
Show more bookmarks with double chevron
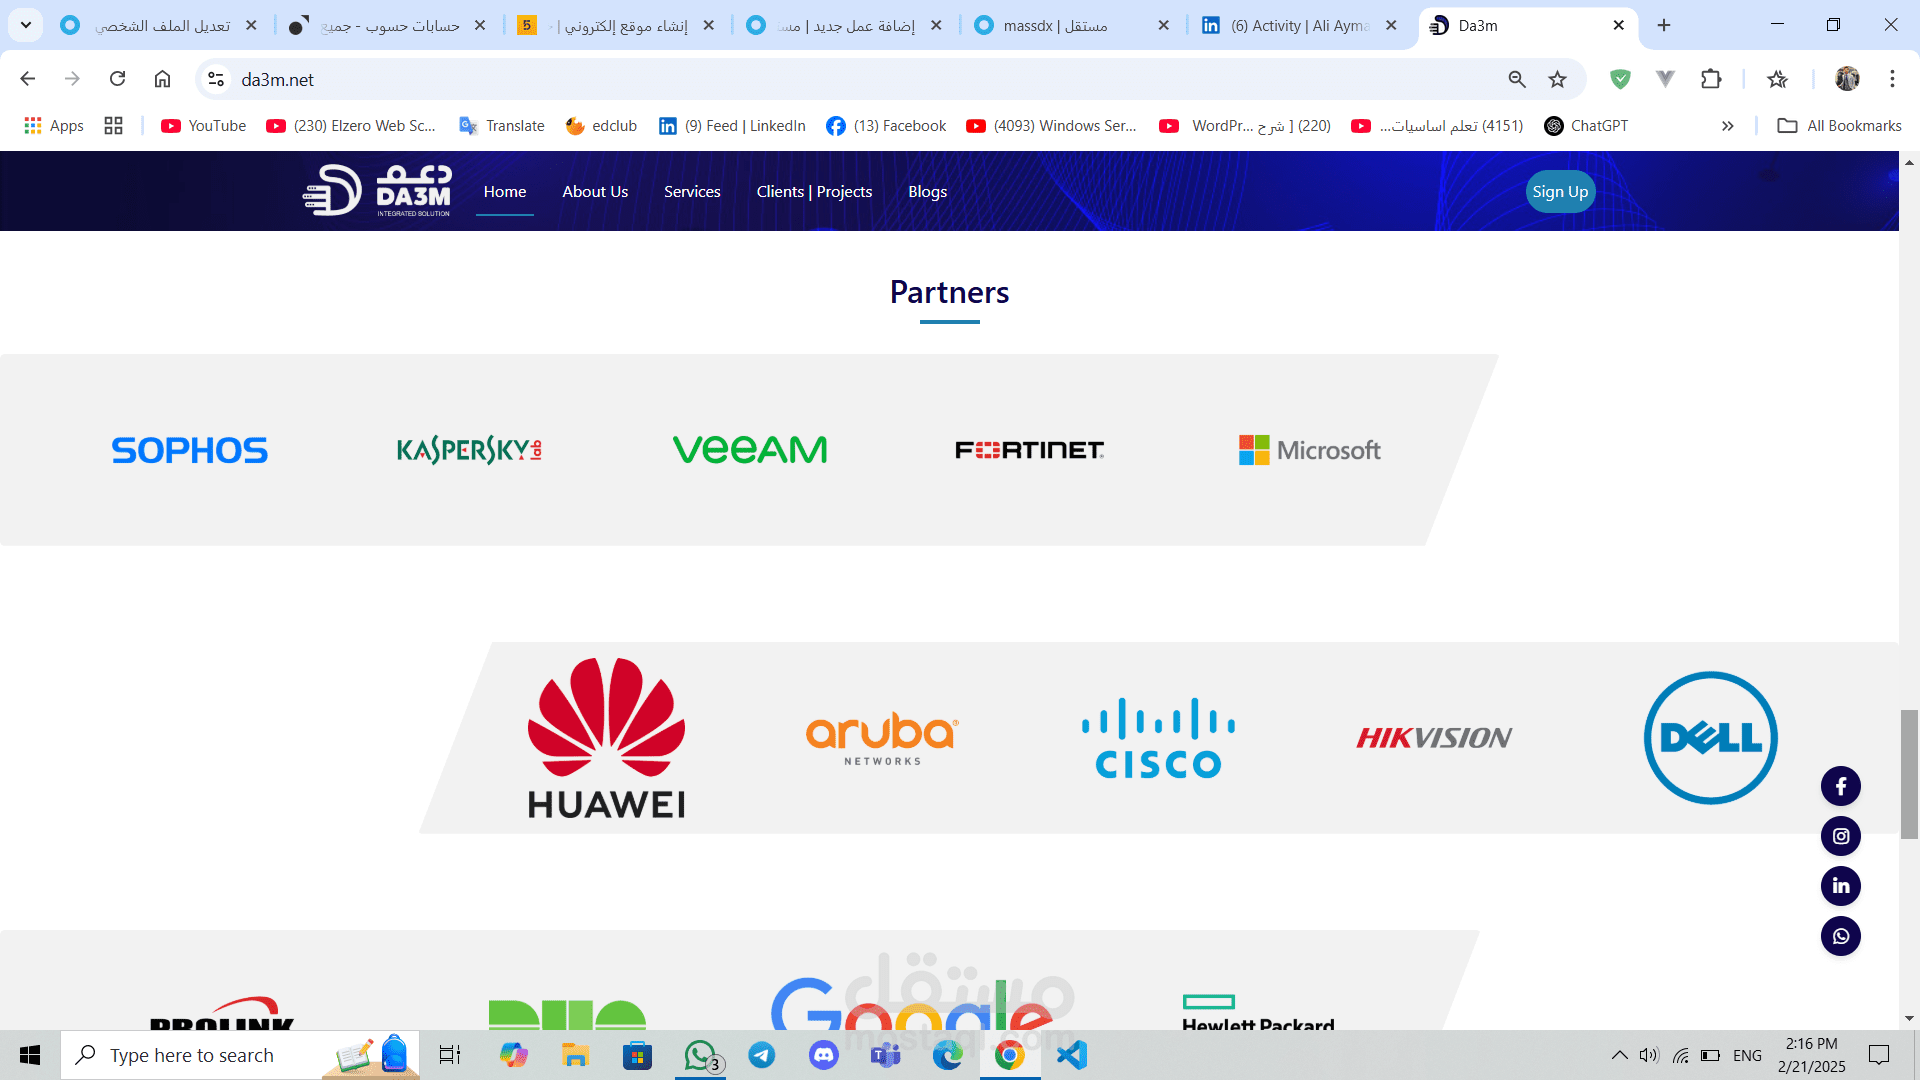pyautogui.click(x=1727, y=126)
